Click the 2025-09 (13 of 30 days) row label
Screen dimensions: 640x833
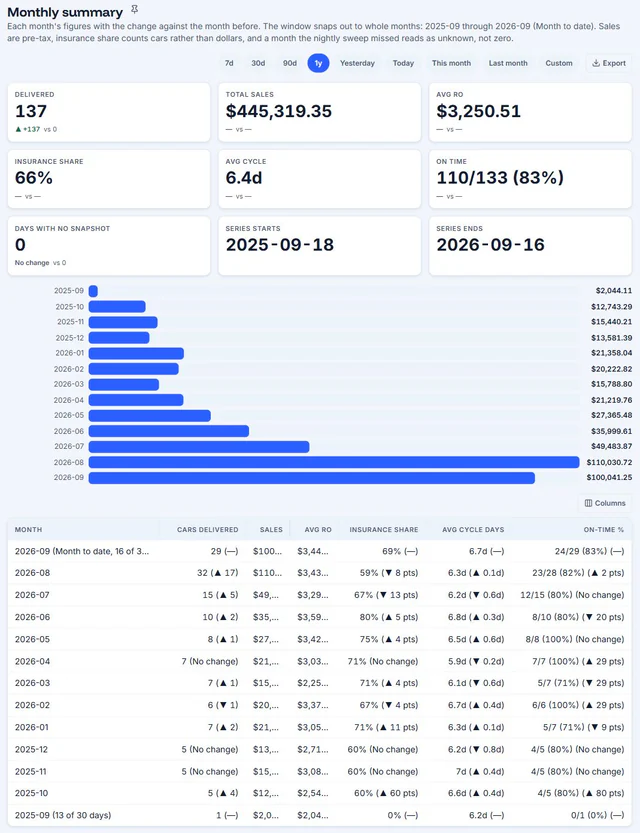[x=63, y=815]
